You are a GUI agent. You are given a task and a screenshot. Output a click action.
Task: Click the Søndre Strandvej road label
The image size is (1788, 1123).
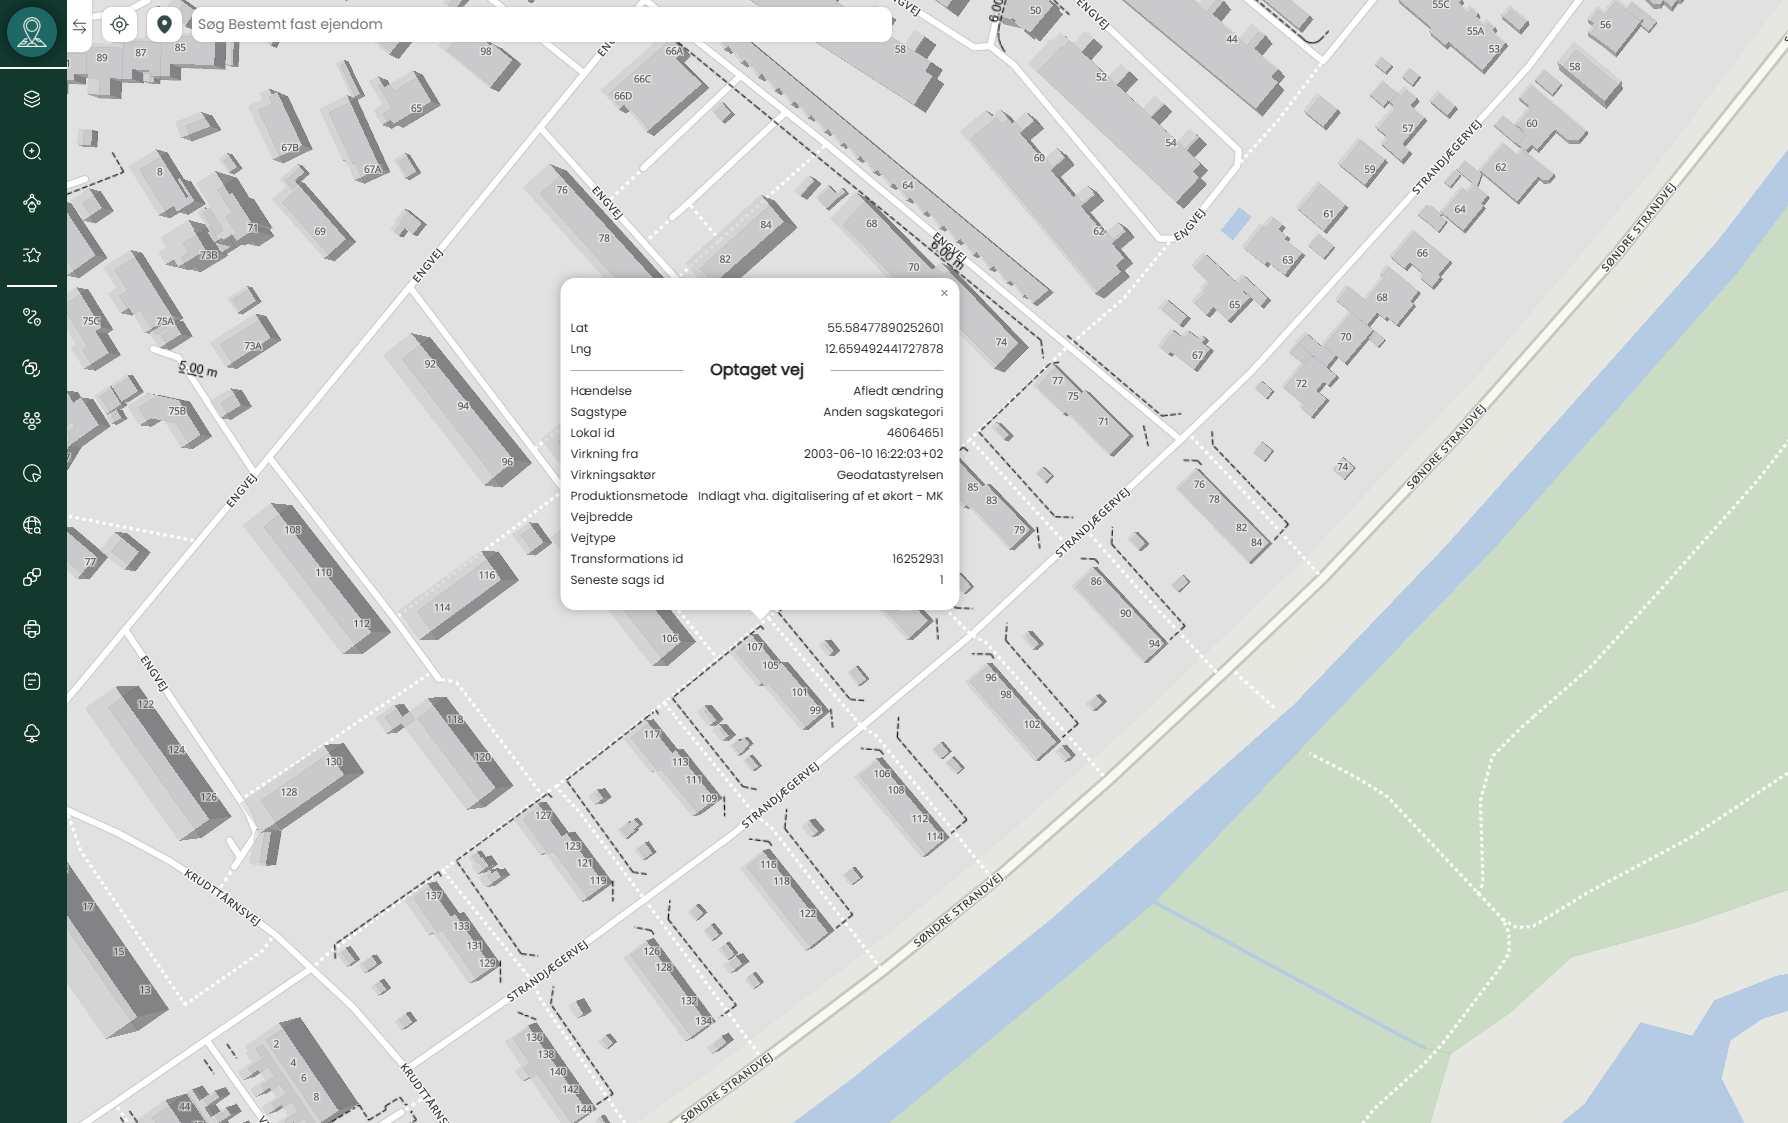pos(958,910)
